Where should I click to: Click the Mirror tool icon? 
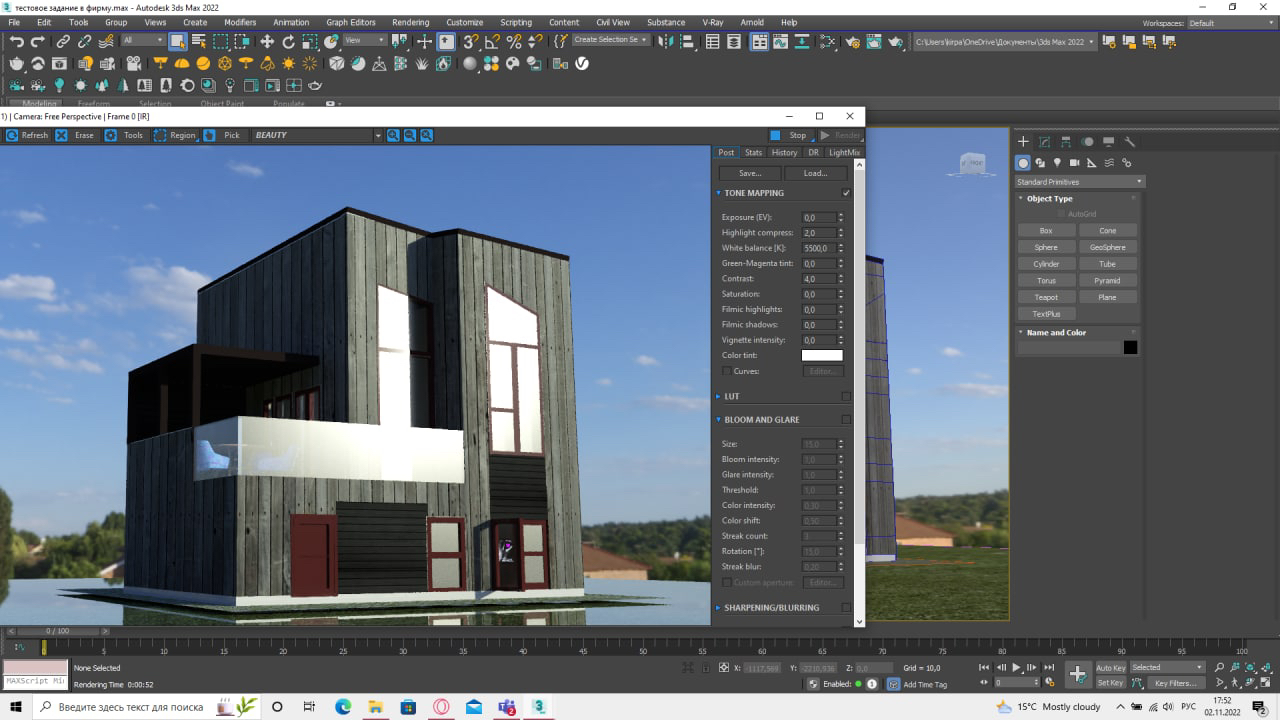tap(668, 41)
